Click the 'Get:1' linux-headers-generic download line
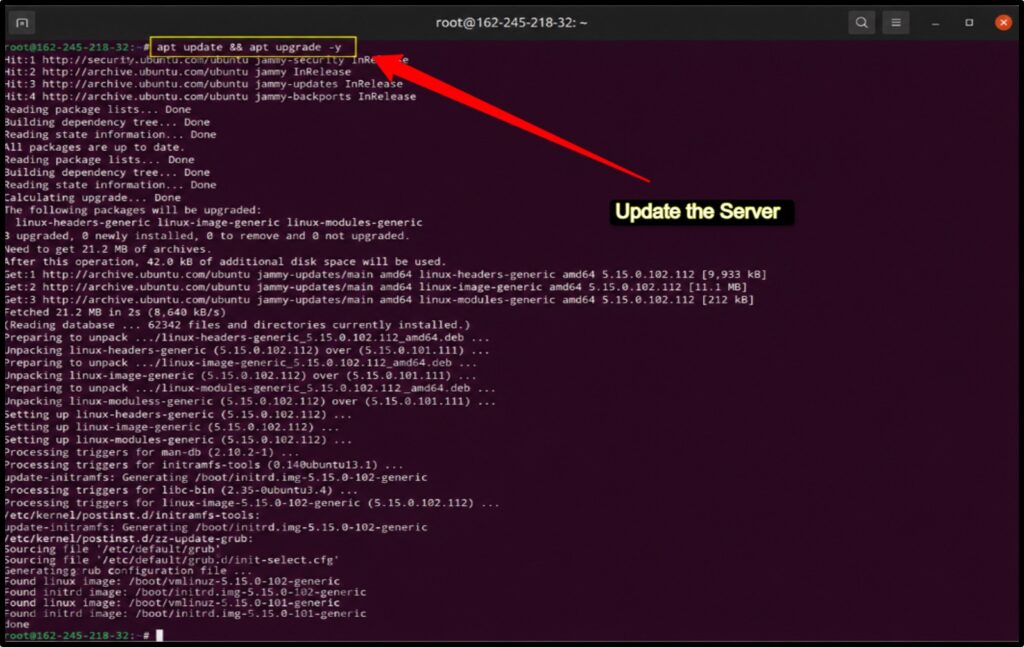 tap(385, 274)
